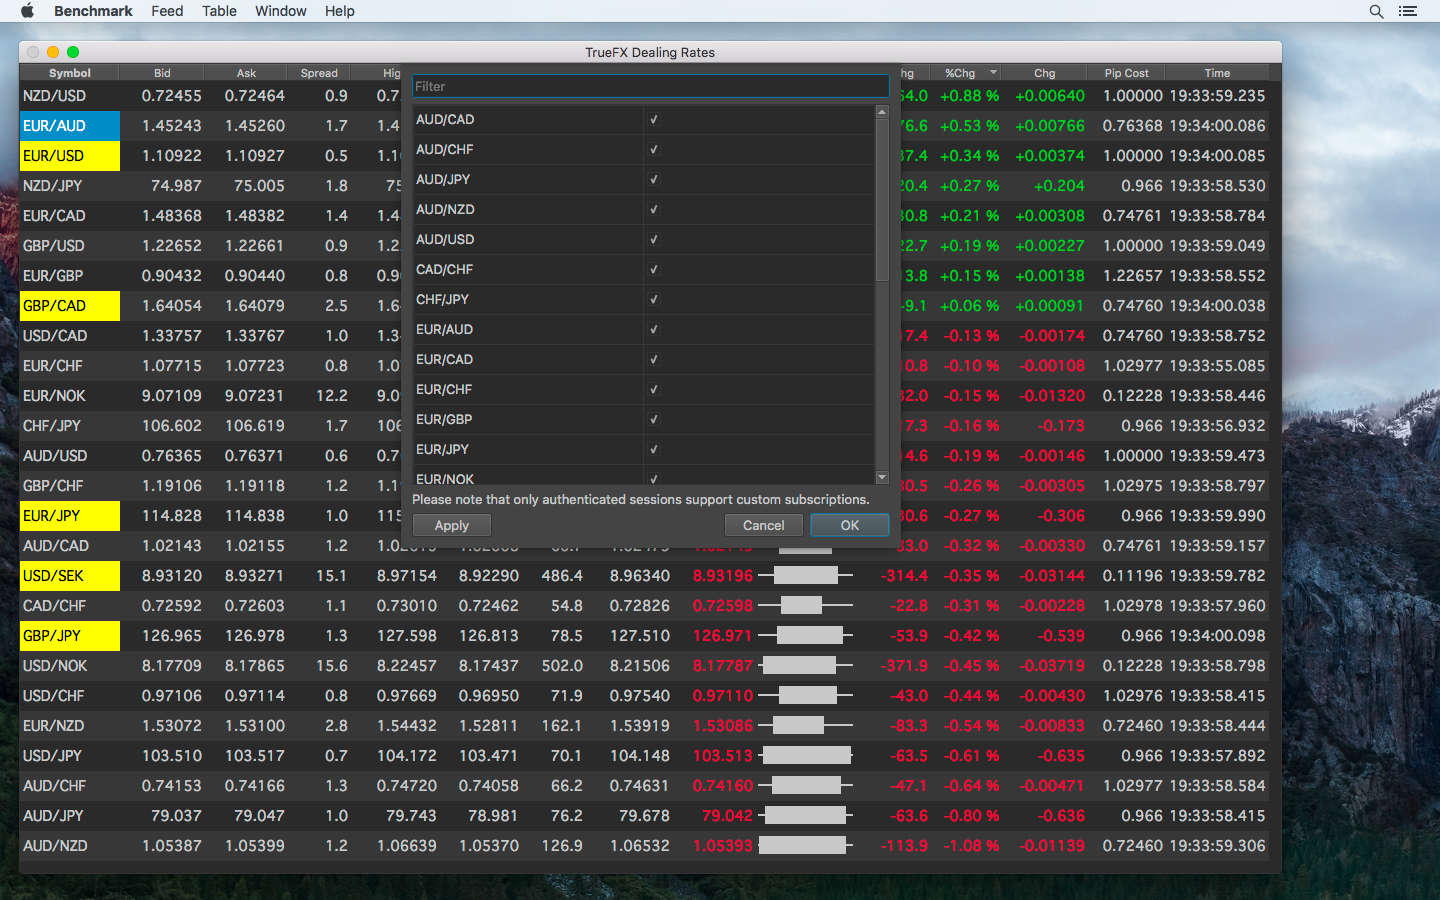Select yellow EUR/USD symbol cell
1440x900 pixels.
click(x=70, y=156)
